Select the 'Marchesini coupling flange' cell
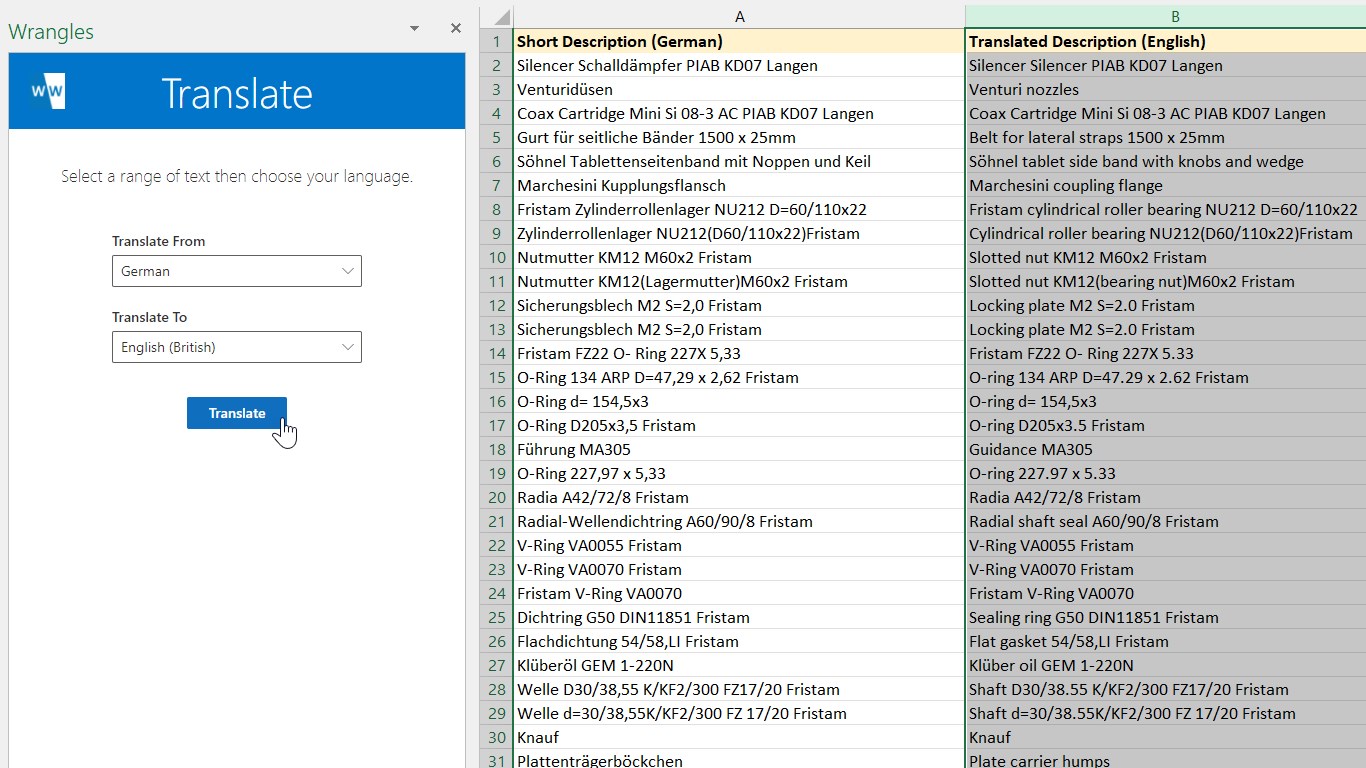 [1166, 186]
